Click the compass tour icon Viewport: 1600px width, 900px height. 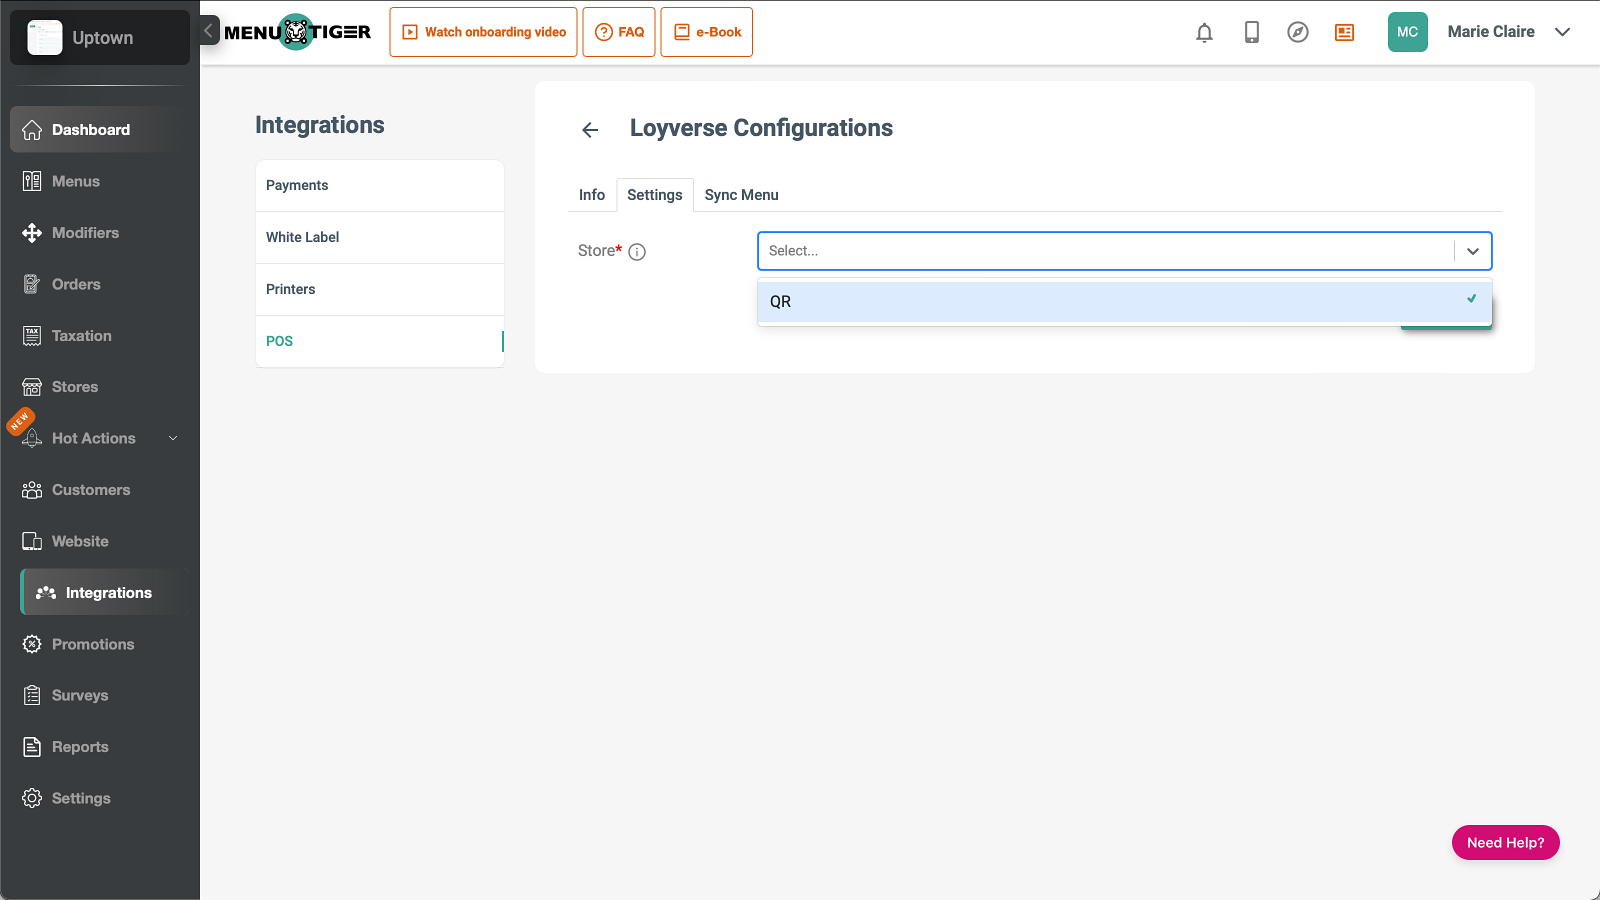click(x=1298, y=32)
